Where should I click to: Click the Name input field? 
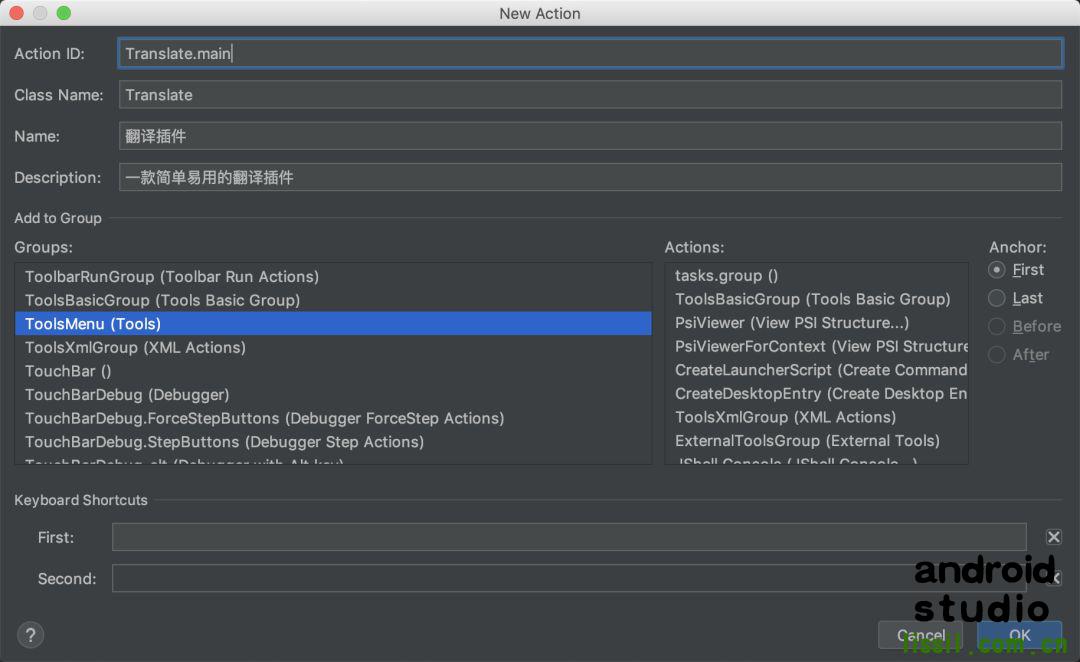coord(590,136)
